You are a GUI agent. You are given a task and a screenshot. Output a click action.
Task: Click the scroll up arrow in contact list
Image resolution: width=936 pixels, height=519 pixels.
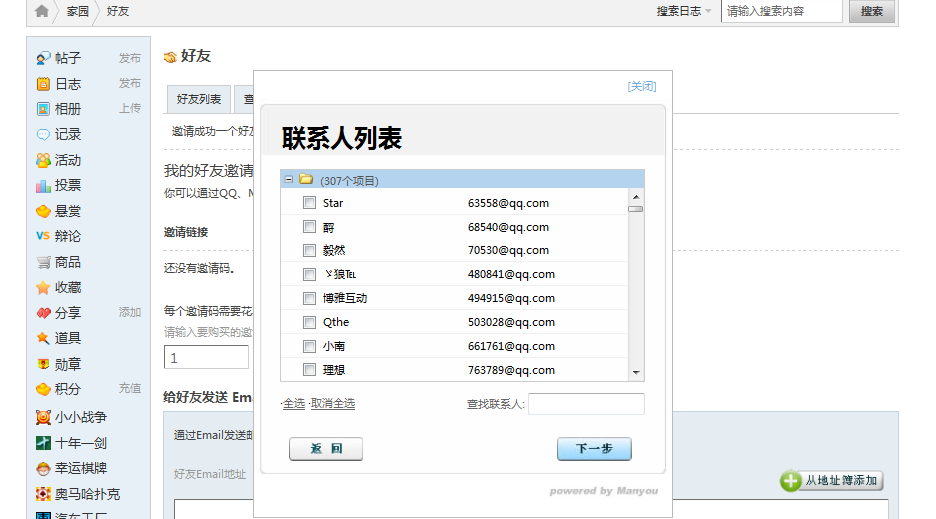pos(636,196)
